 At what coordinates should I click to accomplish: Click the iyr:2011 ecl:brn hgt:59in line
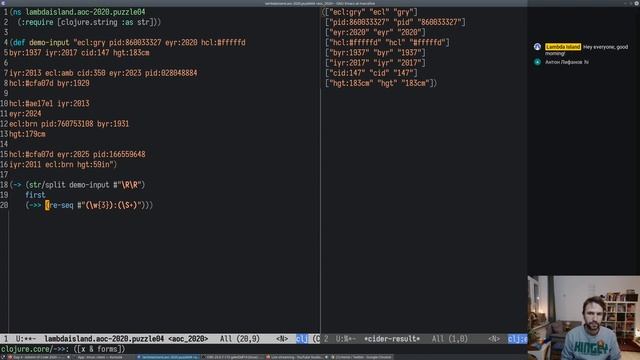pos(63,164)
